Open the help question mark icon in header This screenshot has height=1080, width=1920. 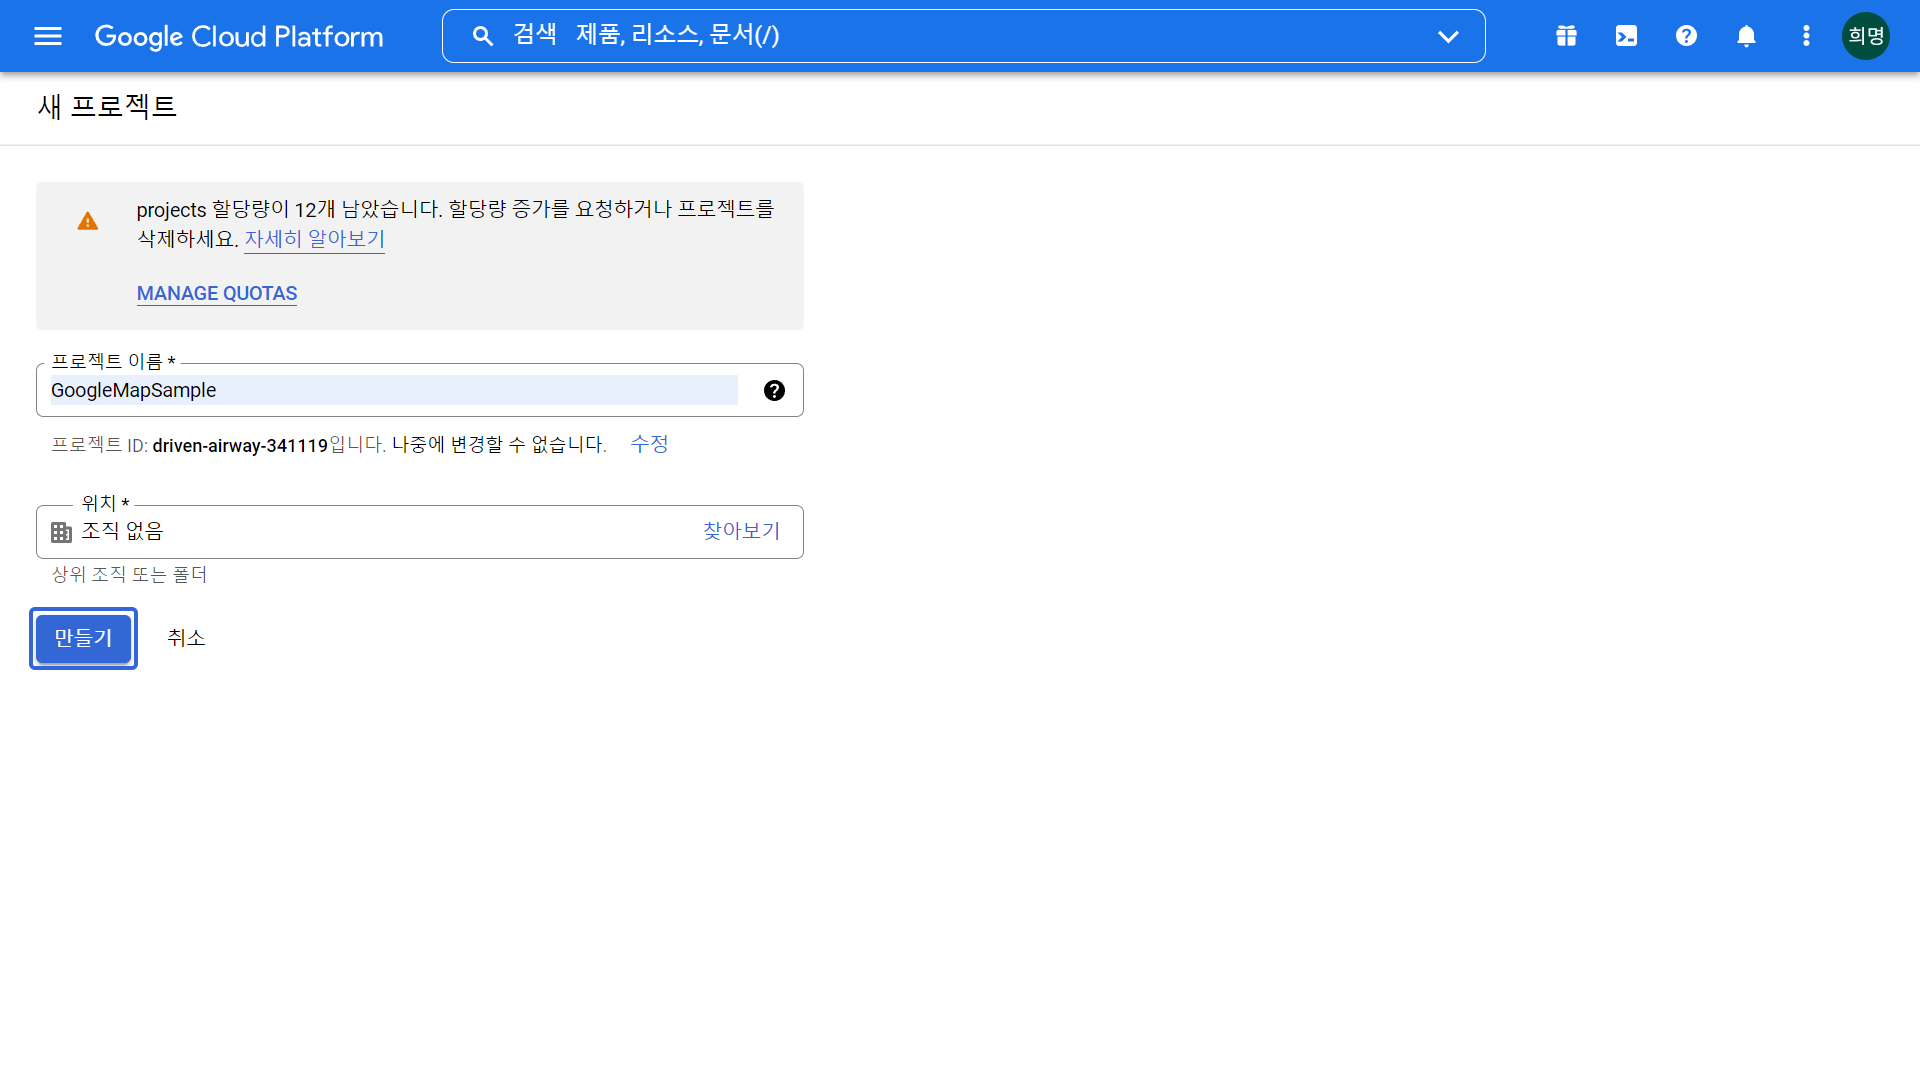pyautogui.click(x=1686, y=37)
